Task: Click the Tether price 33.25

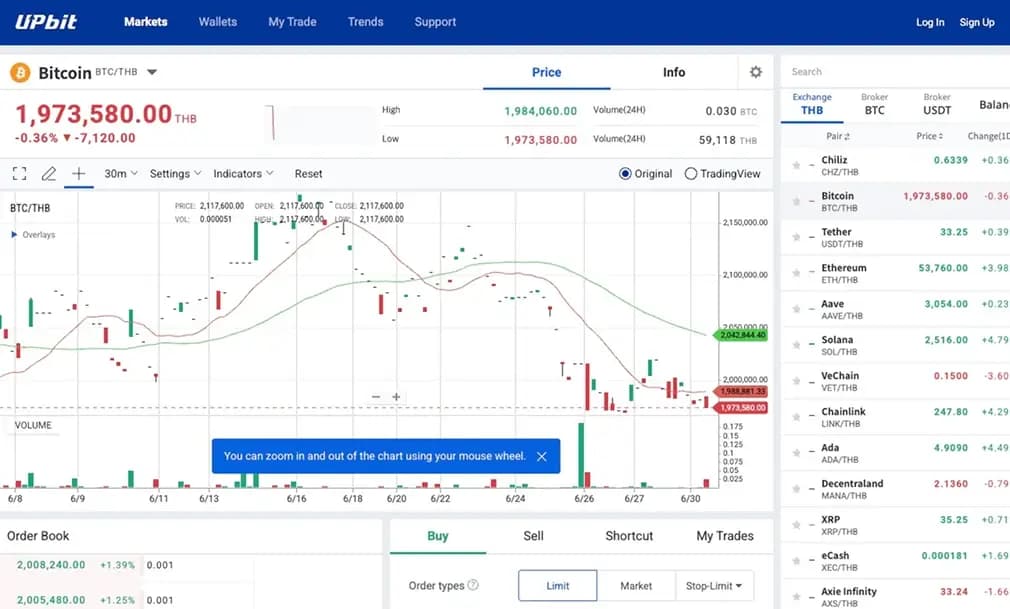Action: (x=954, y=231)
